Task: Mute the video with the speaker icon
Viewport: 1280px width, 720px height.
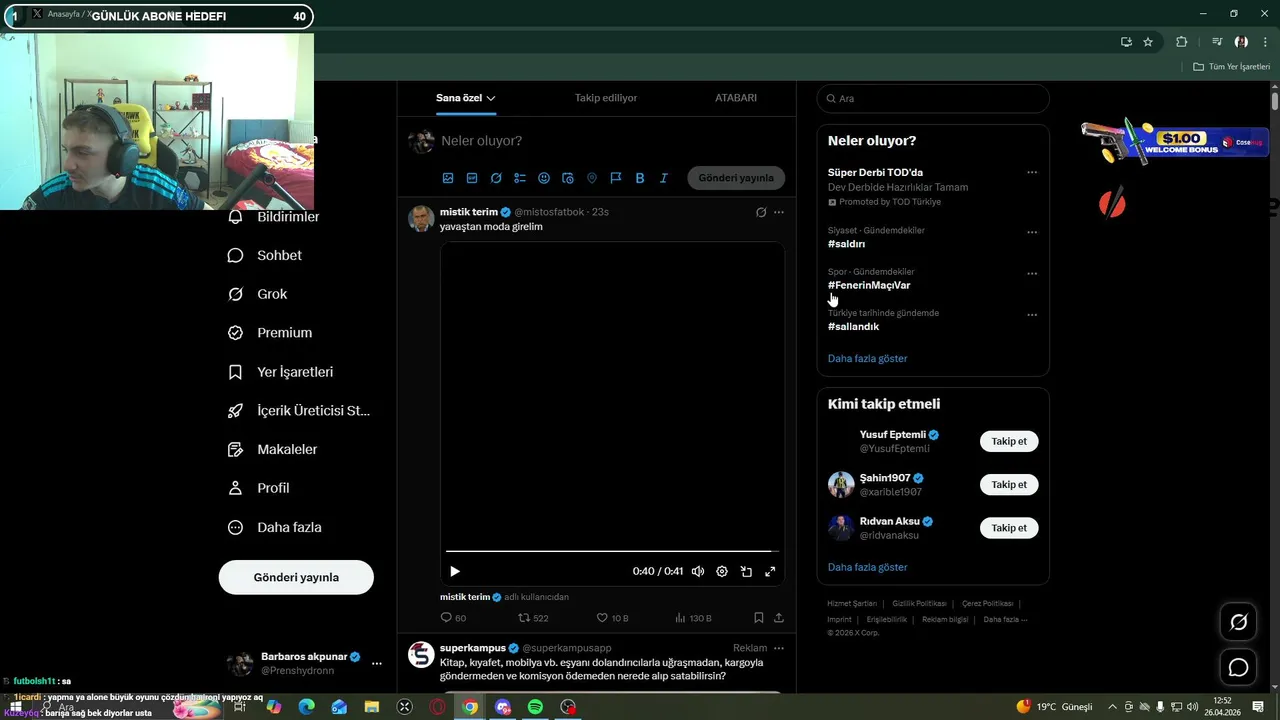Action: [x=698, y=571]
